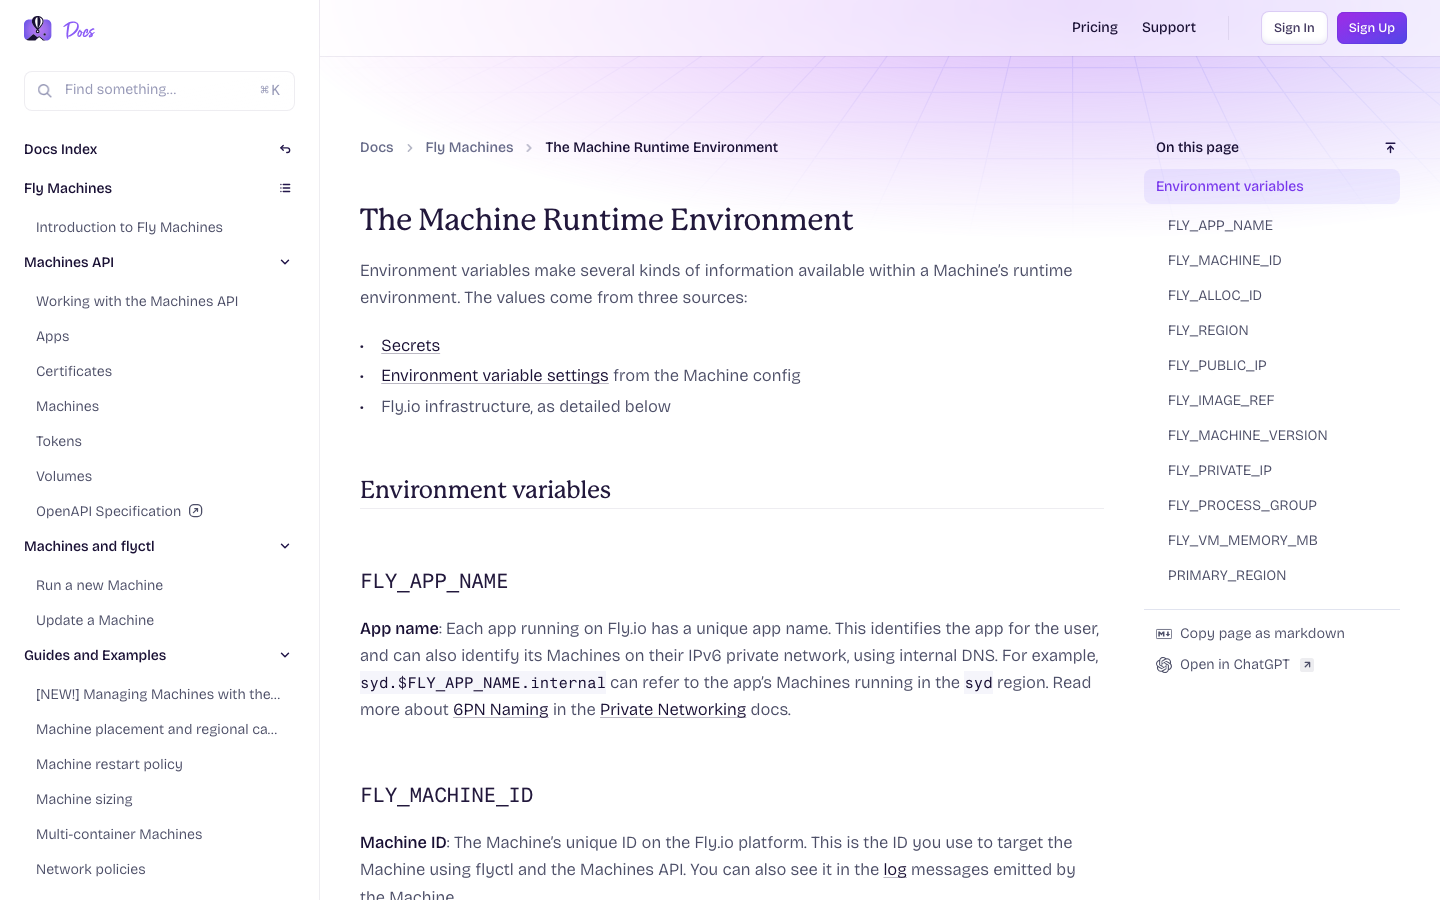Collapse the Machines and flyctl section
1440x900 pixels.
[x=285, y=546]
